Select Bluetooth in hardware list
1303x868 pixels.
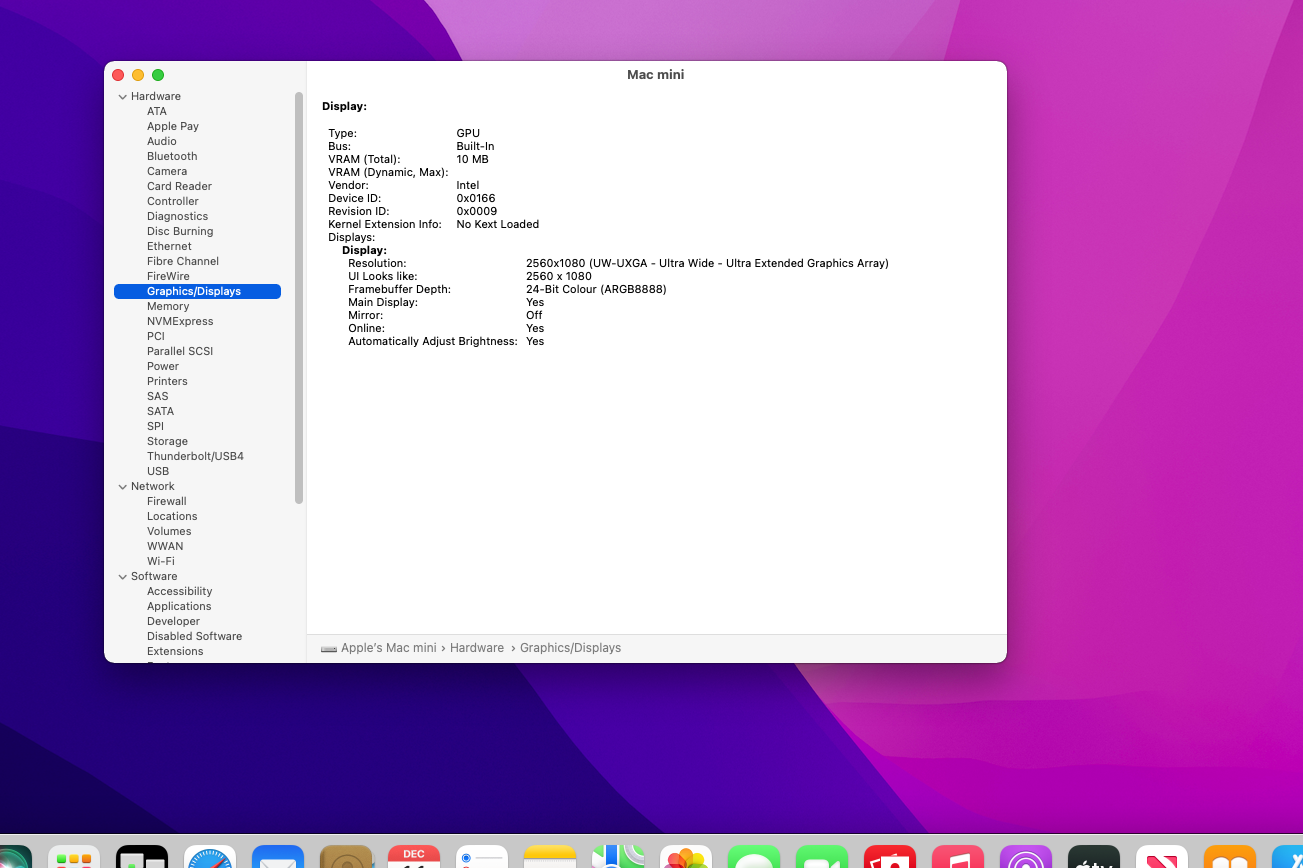172,157
